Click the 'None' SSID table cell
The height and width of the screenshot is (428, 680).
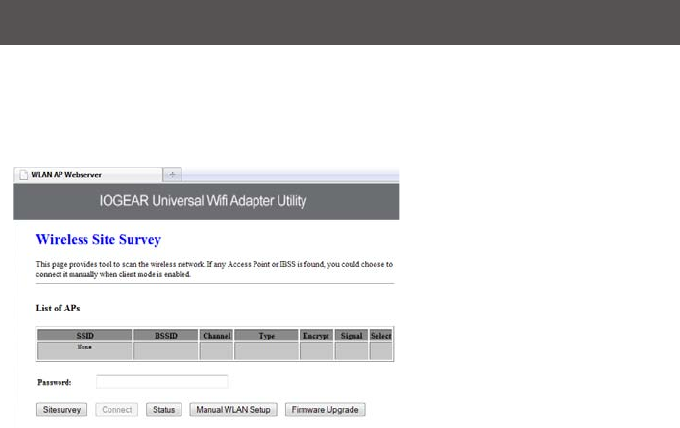click(85, 351)
